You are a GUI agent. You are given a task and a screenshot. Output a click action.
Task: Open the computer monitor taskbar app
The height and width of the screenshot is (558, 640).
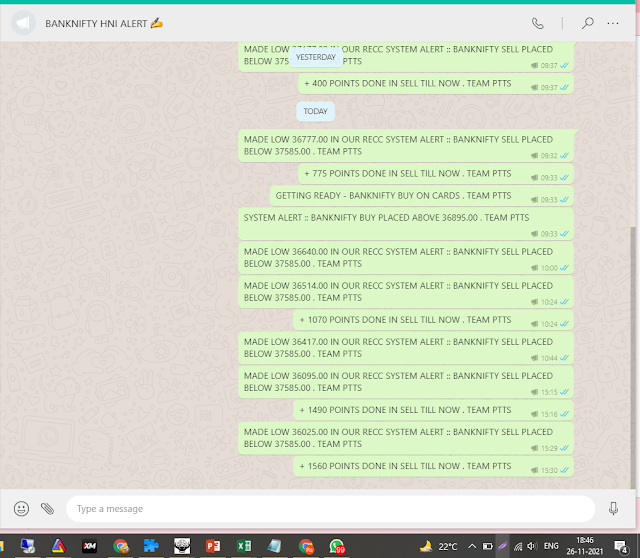tap(28, 546)
